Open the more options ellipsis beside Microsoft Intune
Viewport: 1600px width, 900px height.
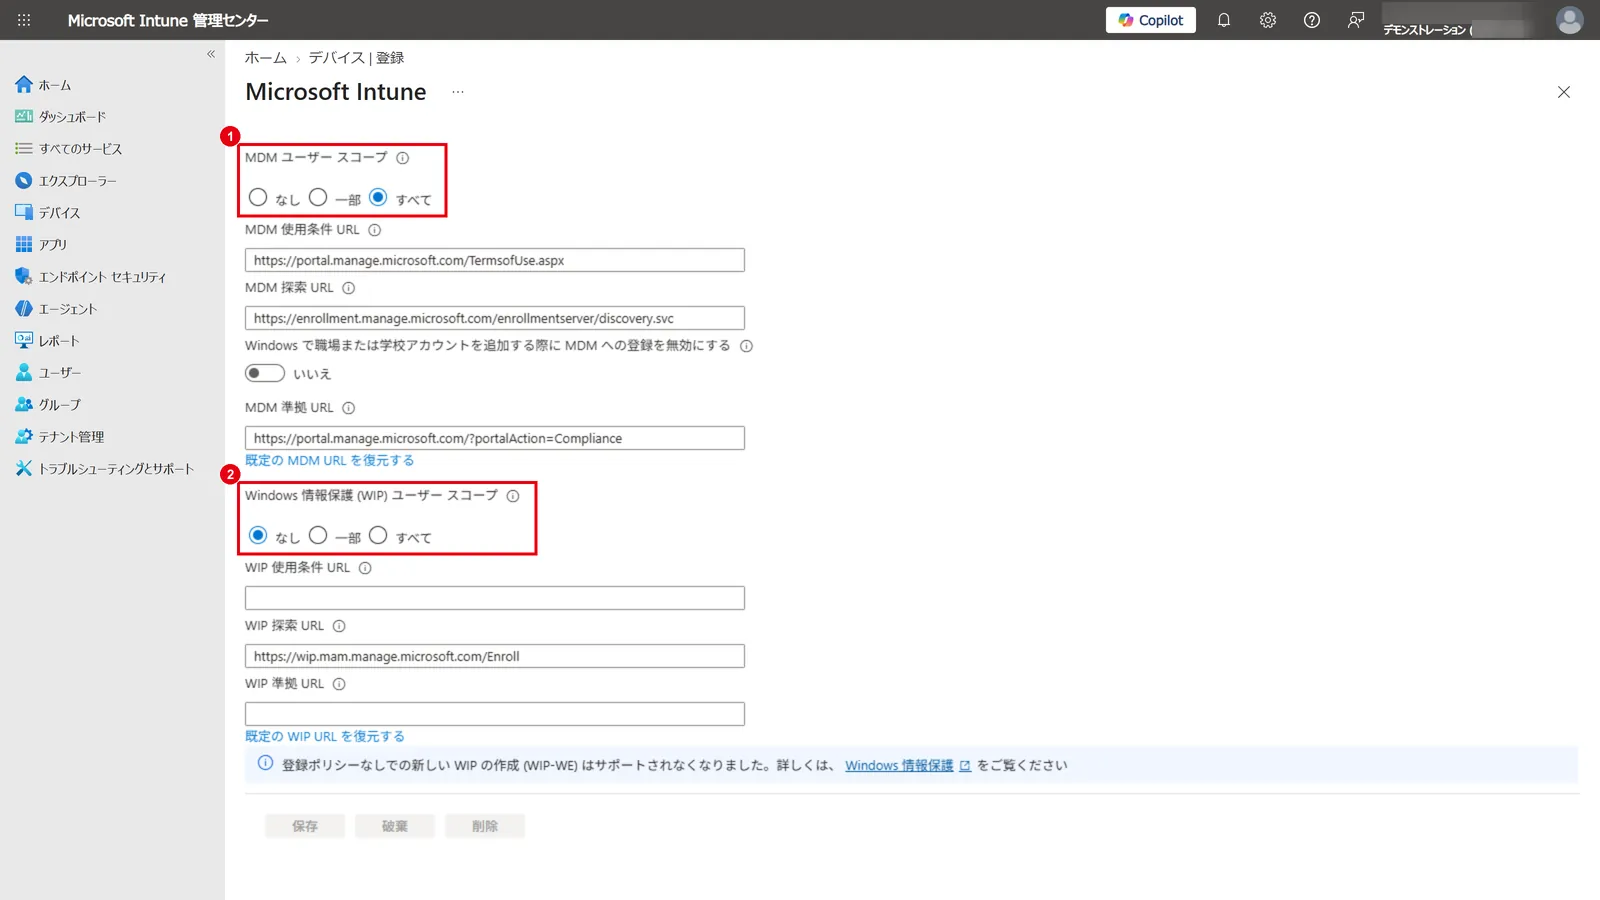(458, 92)
